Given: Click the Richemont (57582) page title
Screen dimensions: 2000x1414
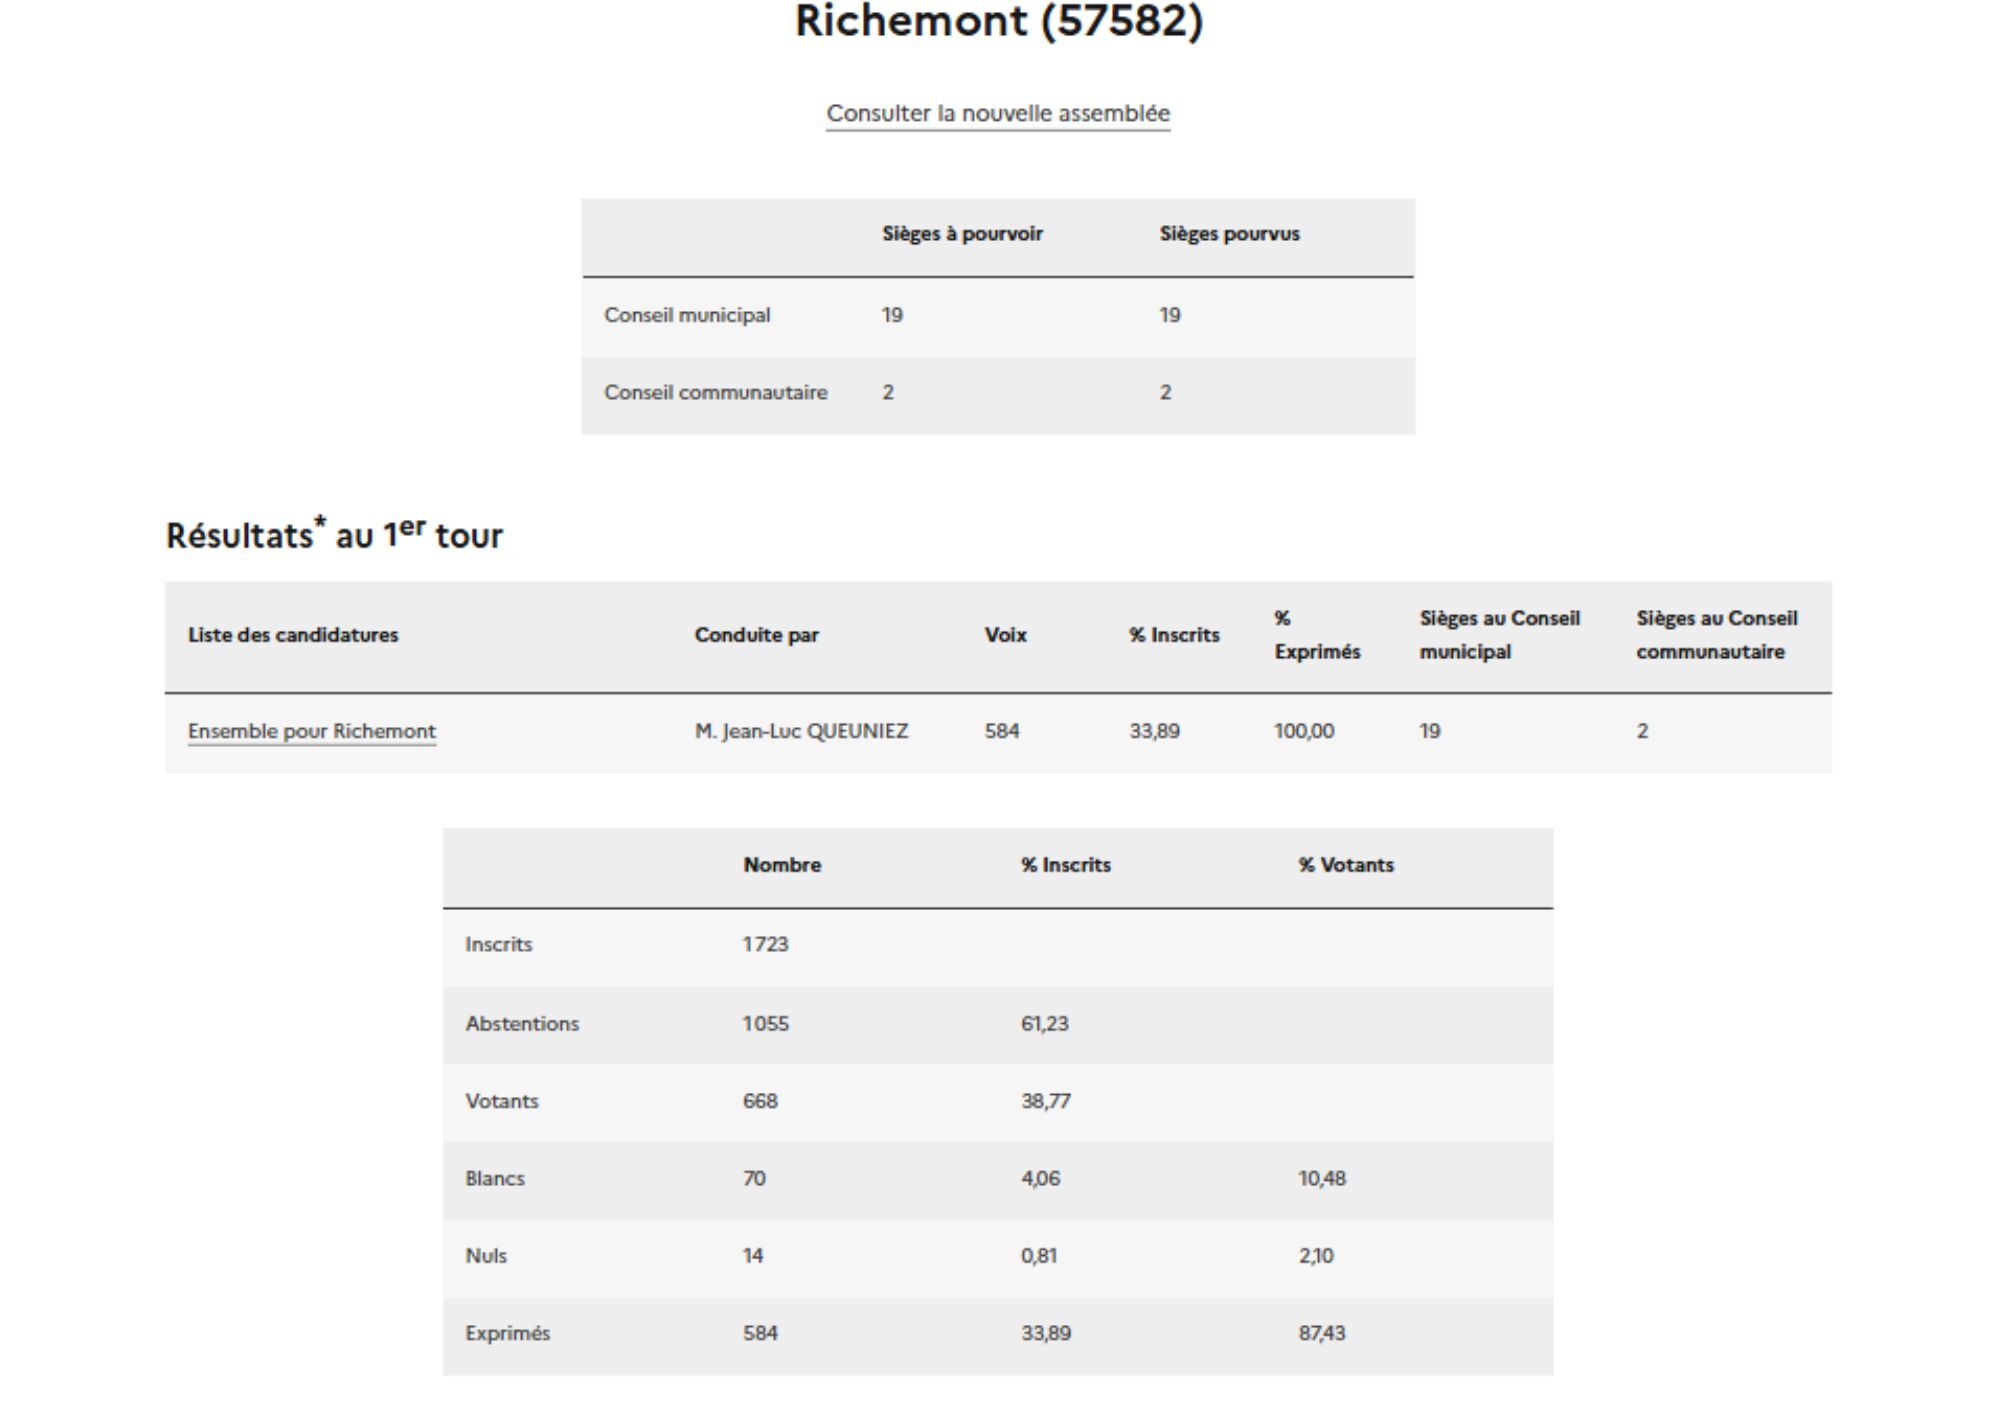Looking at the screenshot, I should coord(998,22).
